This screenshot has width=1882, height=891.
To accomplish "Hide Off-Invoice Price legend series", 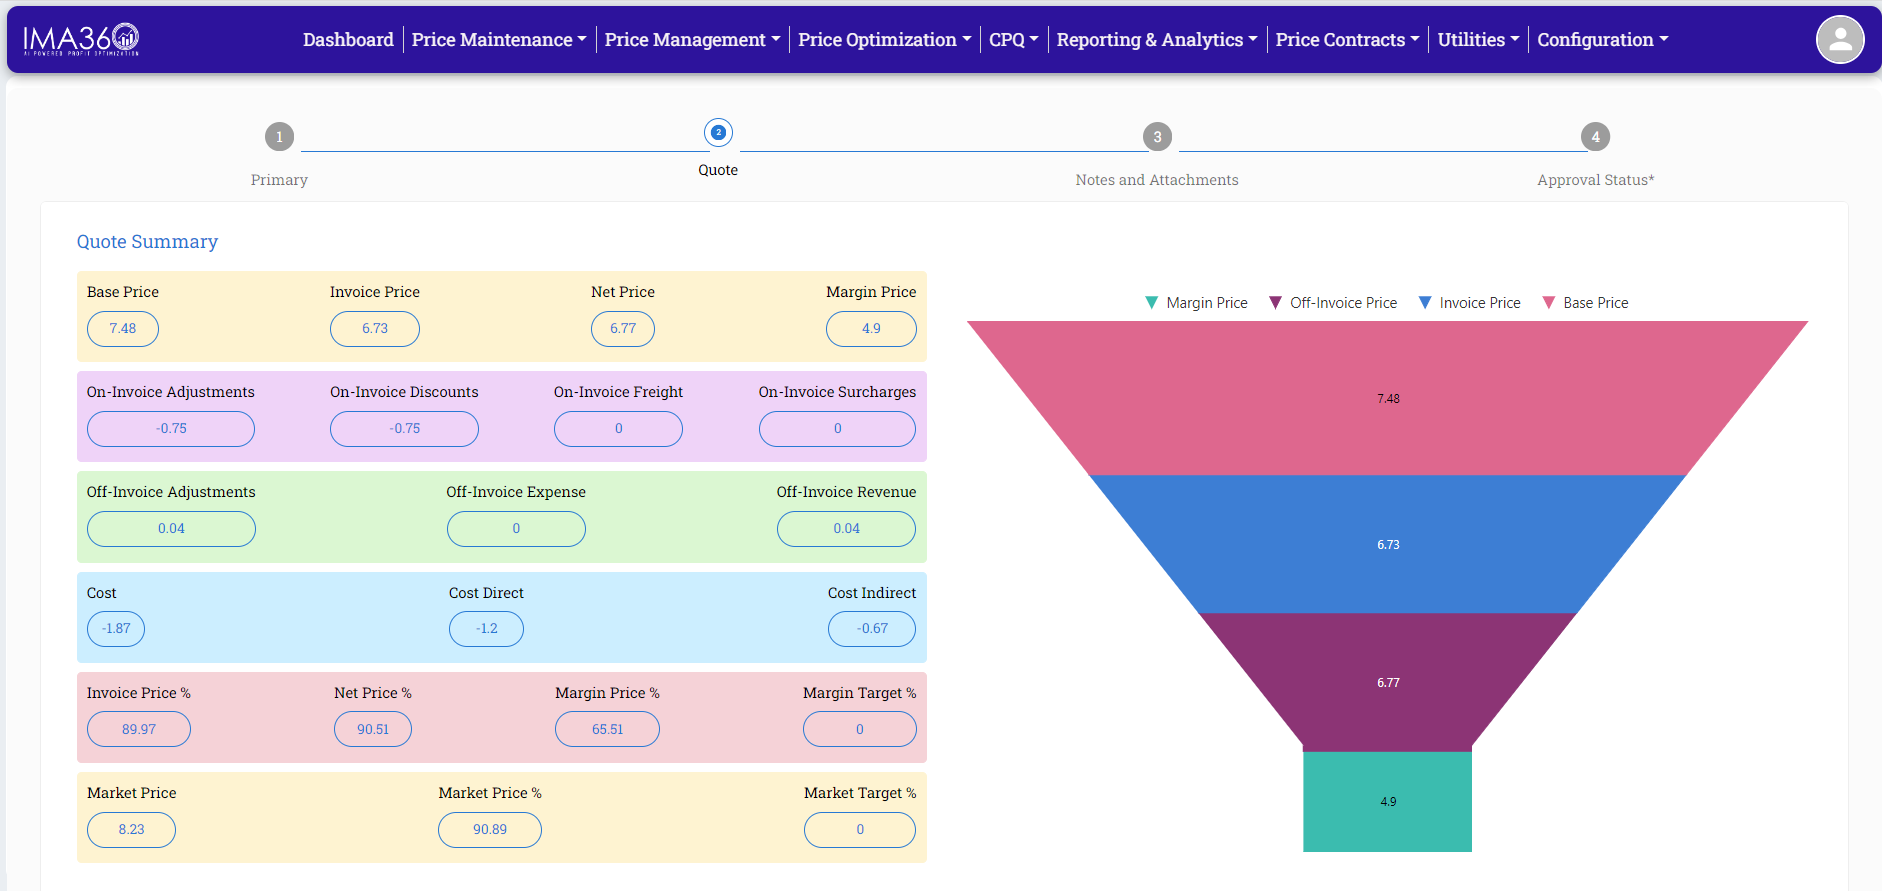I will 1333,303.
